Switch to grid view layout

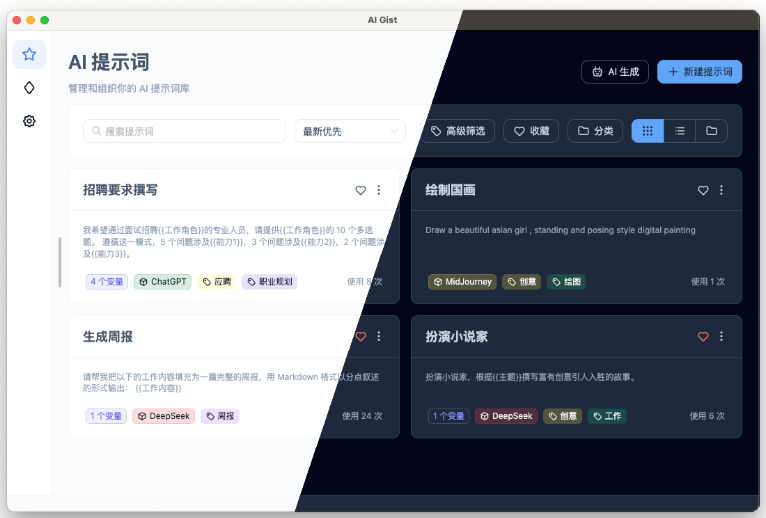pyautogui.click(x=647, y=131)
